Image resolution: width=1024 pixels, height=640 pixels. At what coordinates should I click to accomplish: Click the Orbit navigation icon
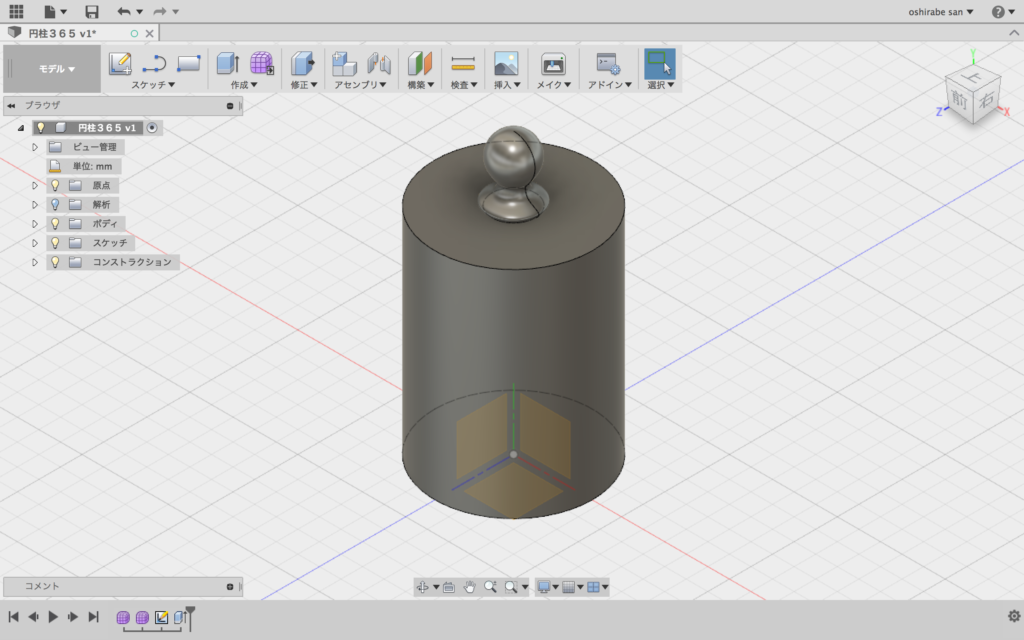coord(423,587)
